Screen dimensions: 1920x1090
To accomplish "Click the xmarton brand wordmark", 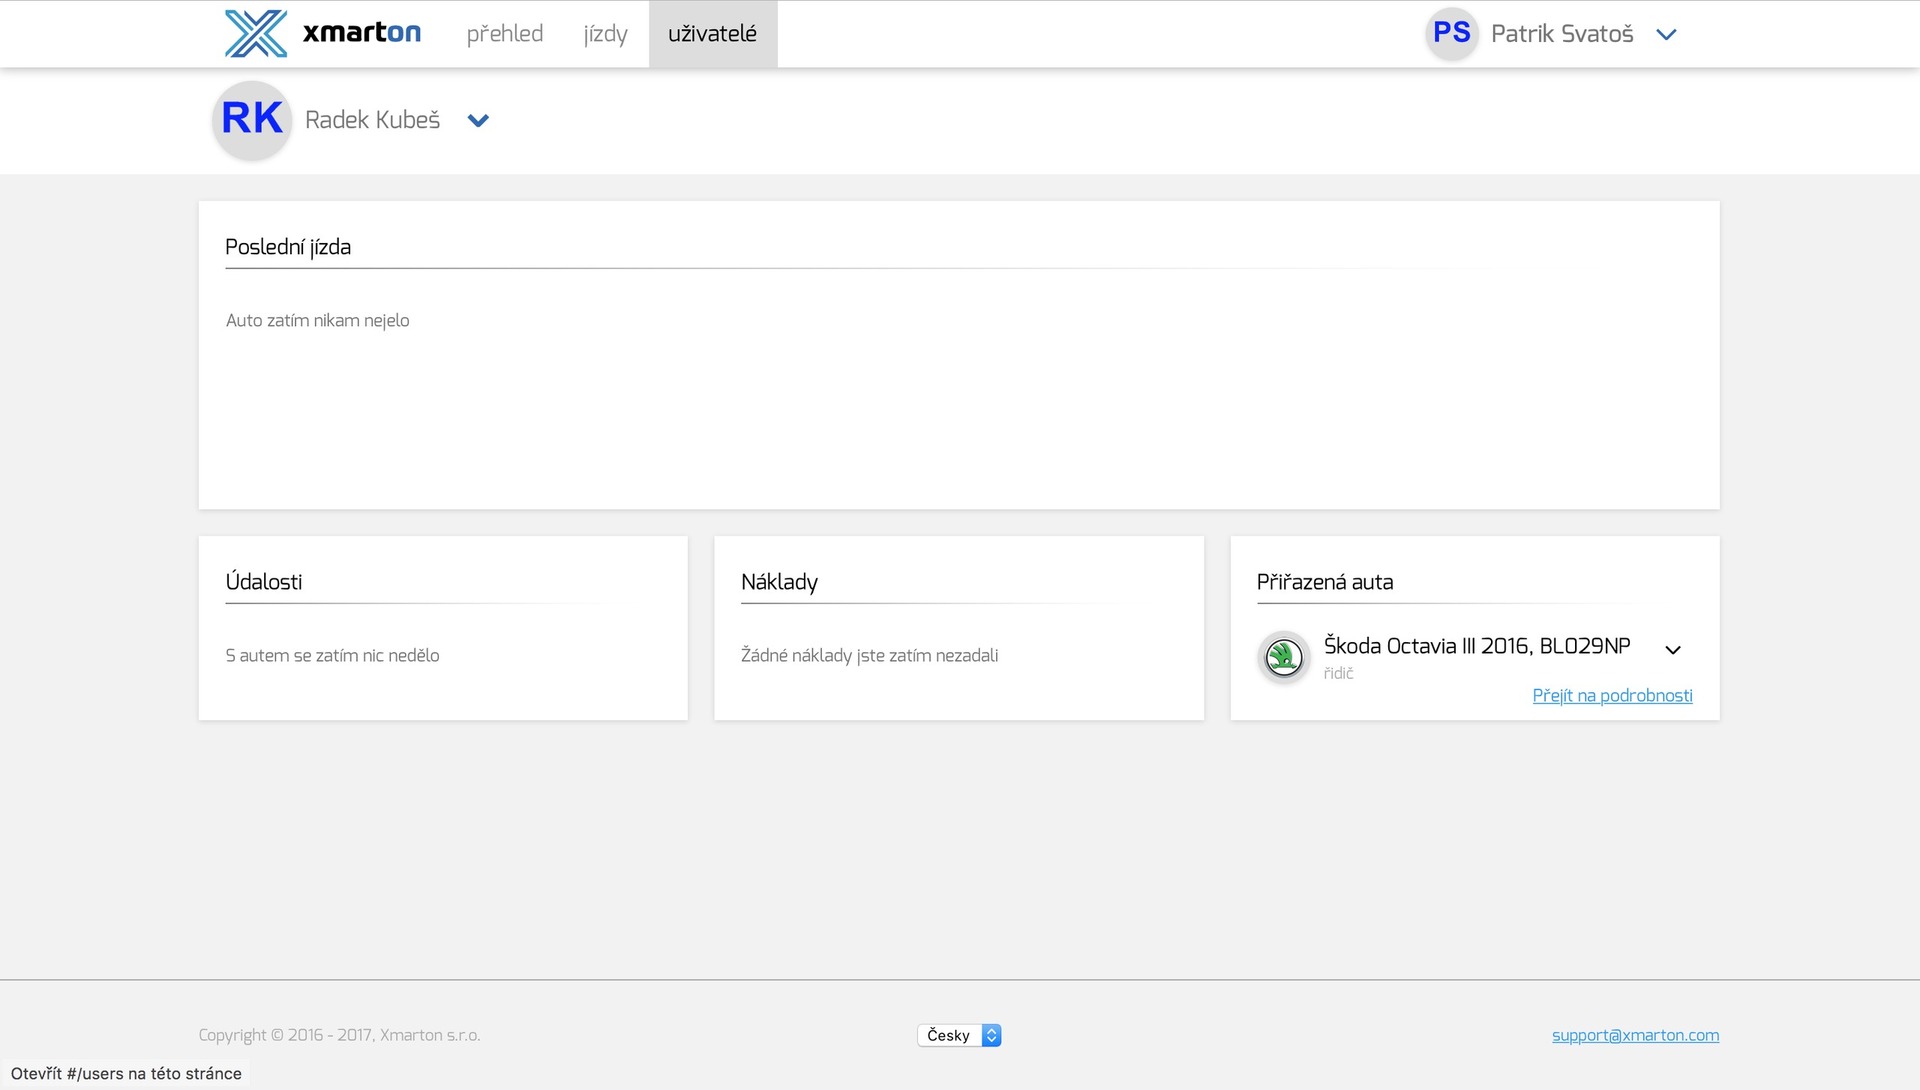I will (361, 33).
